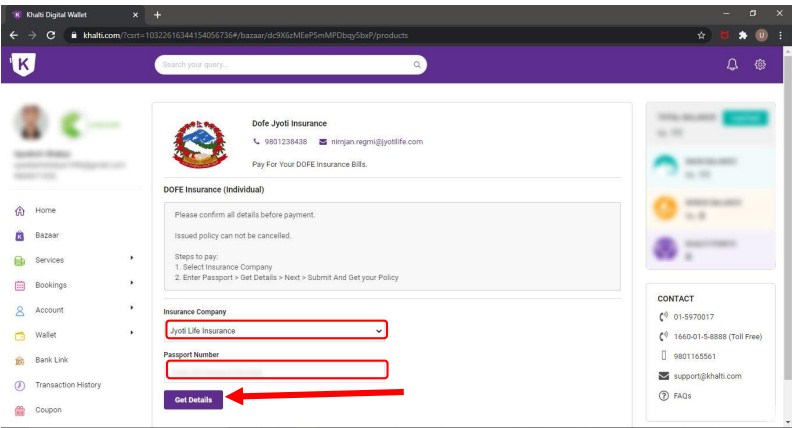Open Chrome extensions puzzle icon
Image resolution: width=792 pixels, height=428 pixels.
coord(742,35)
